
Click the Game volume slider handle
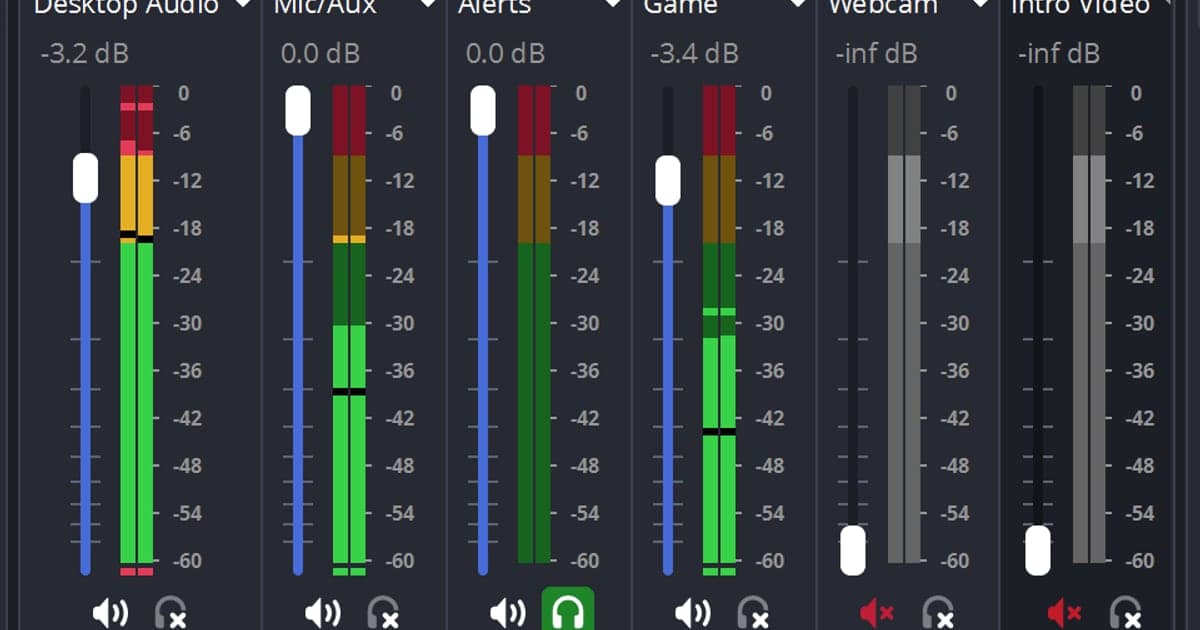click(x=668, y=180)
